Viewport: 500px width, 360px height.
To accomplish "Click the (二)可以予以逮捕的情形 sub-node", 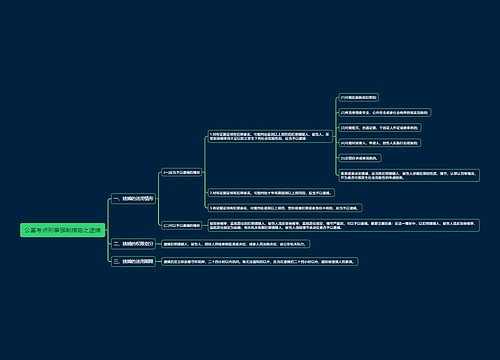I will coord(182,226).
